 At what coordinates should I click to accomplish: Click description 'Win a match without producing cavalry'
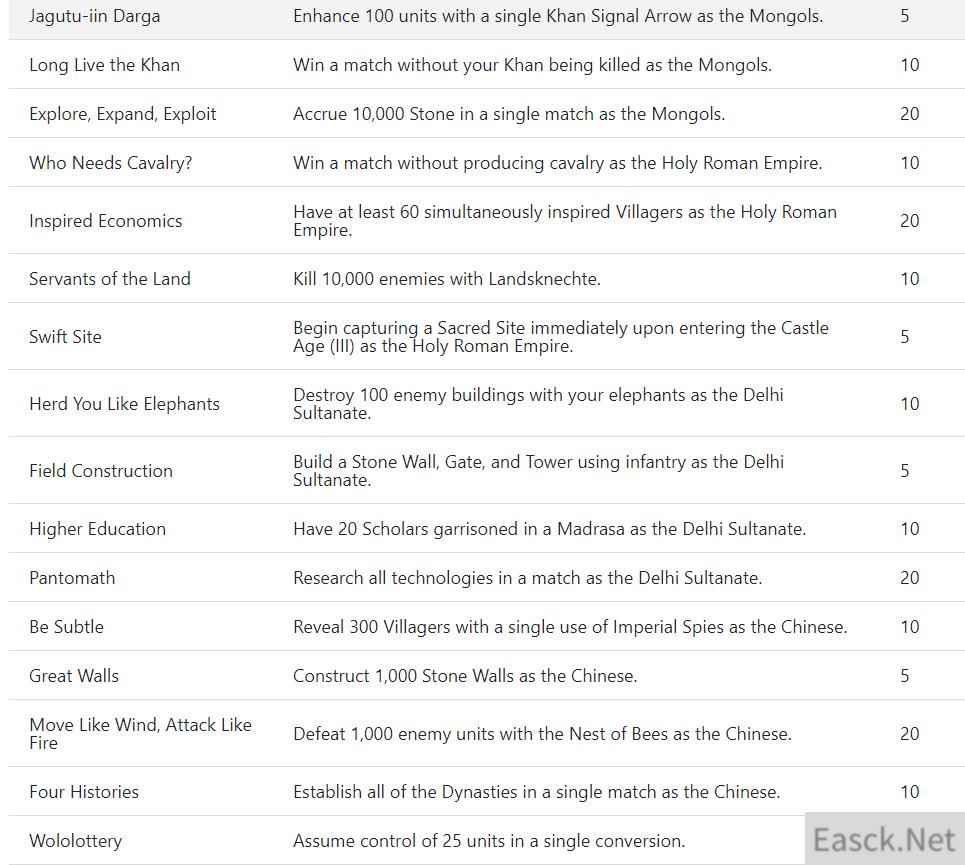(558, 162)
